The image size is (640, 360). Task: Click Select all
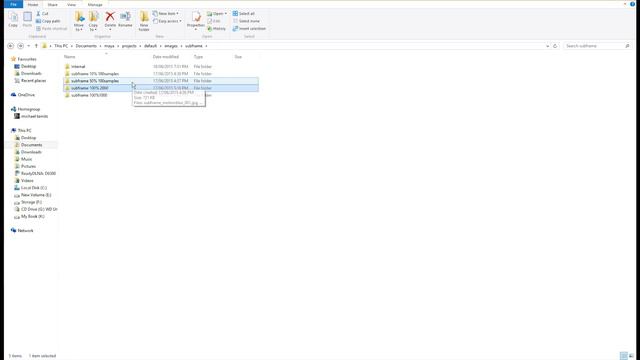(244, 13)
